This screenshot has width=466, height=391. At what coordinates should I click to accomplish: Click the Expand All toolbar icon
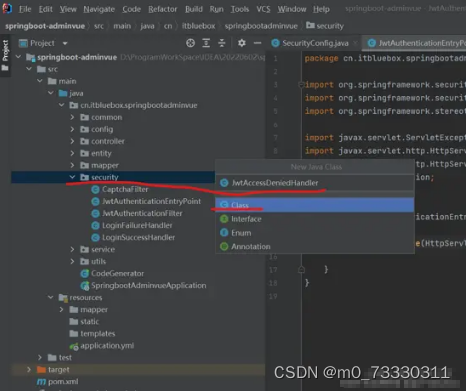coord(206,43)
